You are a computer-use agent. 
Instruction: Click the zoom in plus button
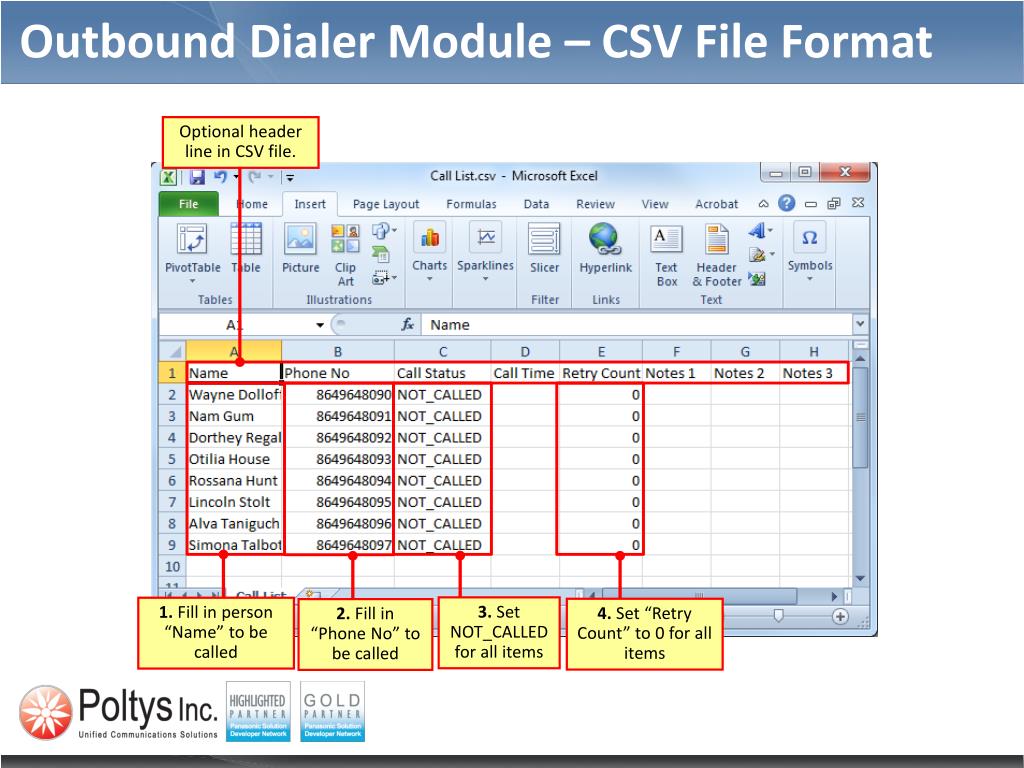(840, 616)
